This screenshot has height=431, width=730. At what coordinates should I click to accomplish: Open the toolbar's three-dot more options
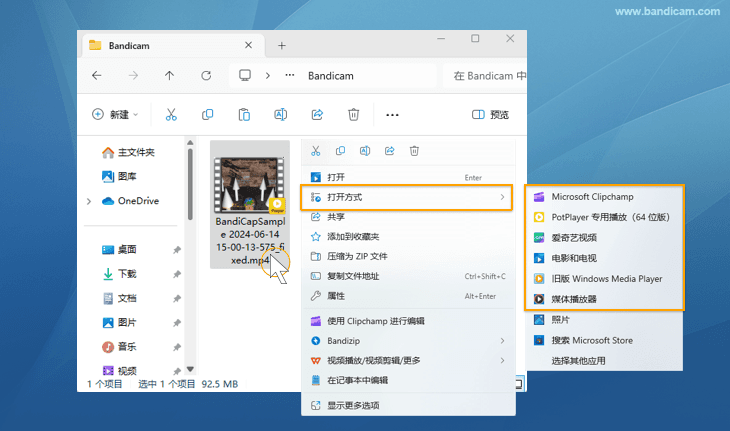click(x=392, y=115)
